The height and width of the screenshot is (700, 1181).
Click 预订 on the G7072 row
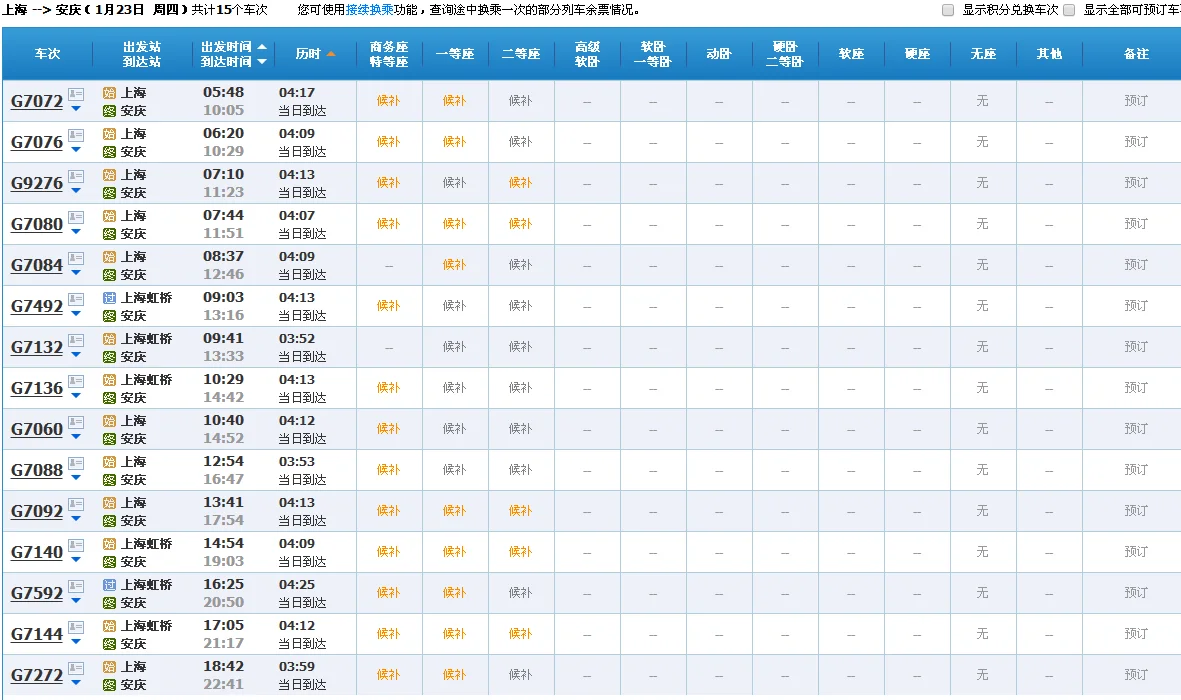tap(1136, 100)
